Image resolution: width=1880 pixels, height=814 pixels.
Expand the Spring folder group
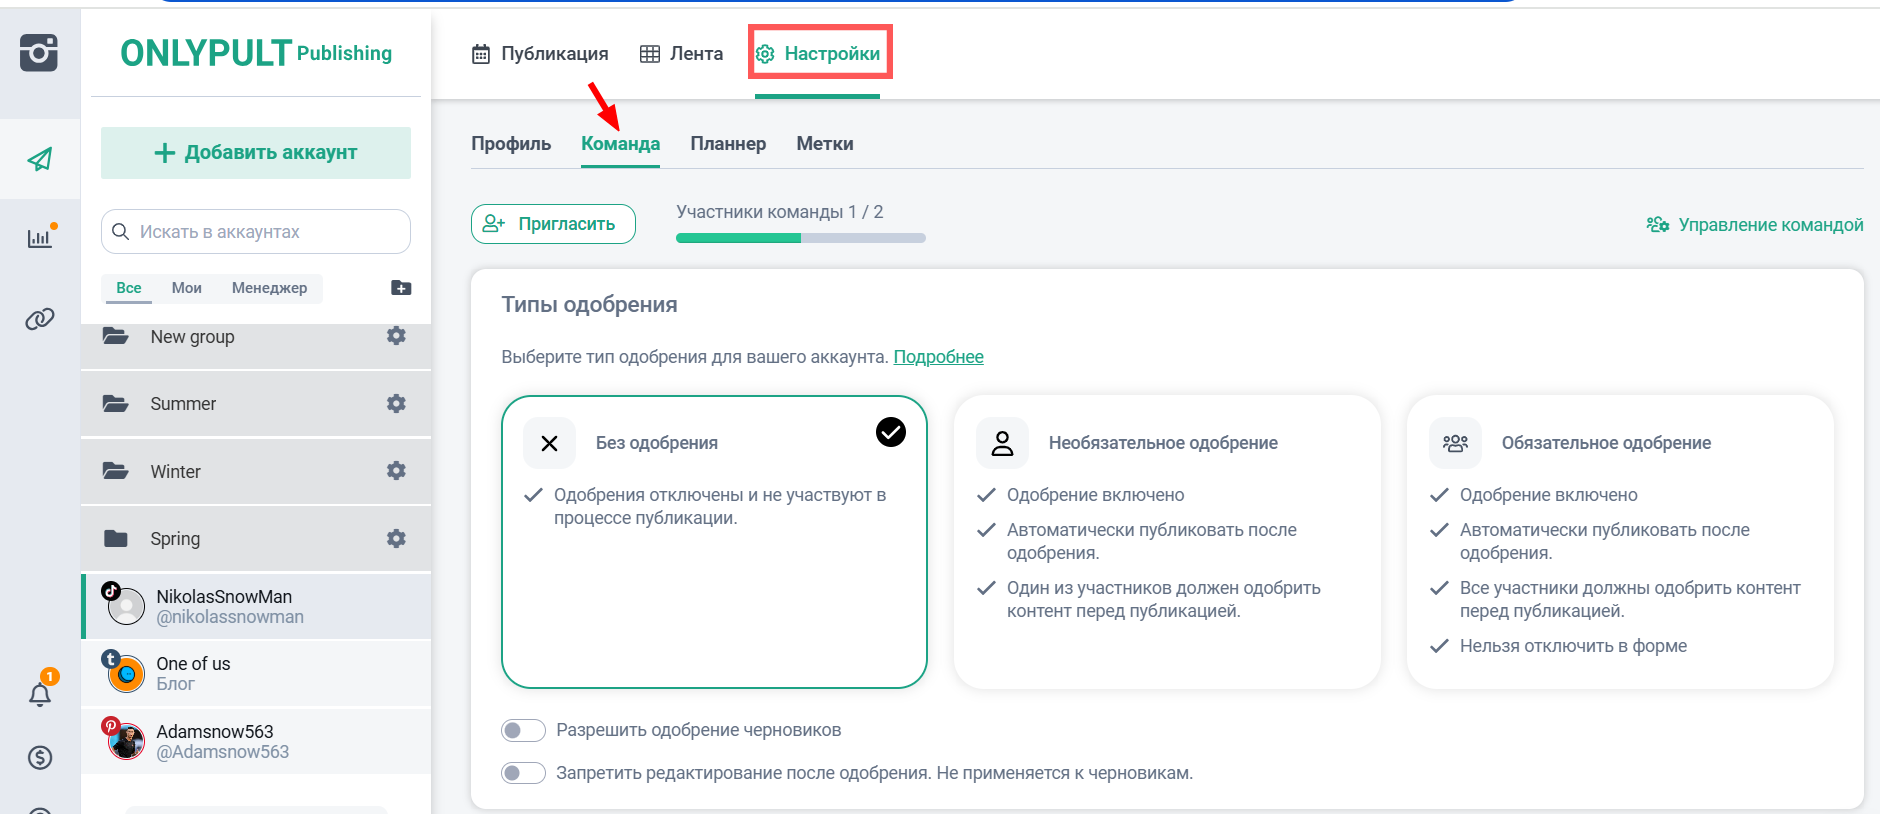pyautogui.click(x=175, y=539)
